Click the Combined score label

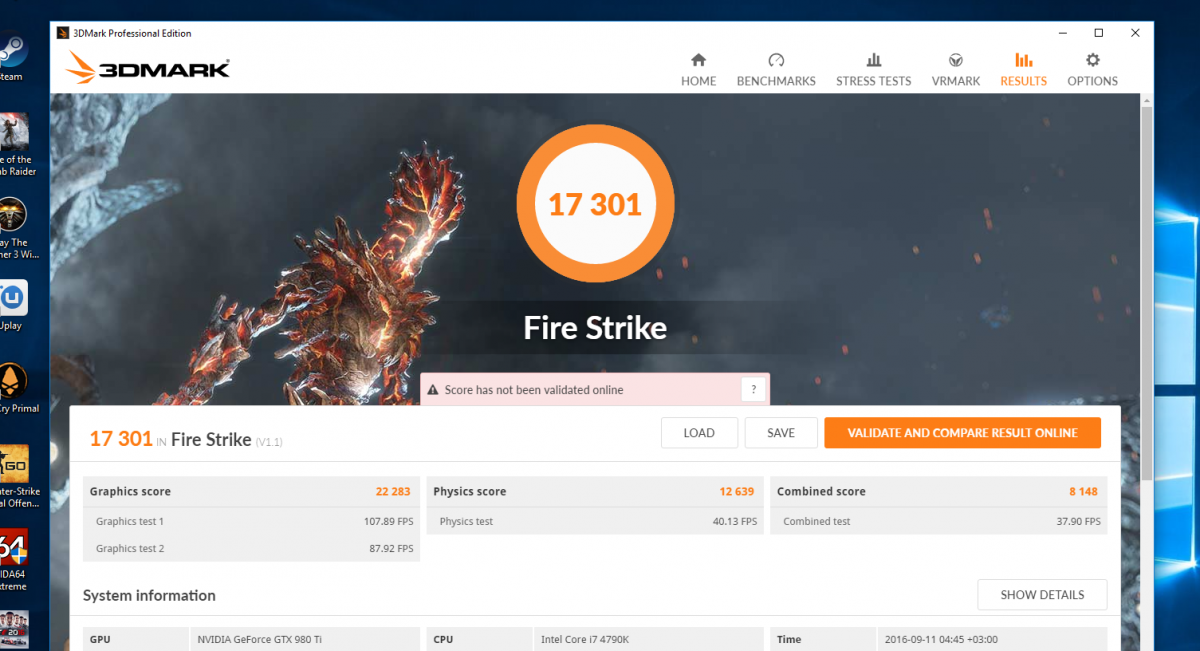(x=821, y=491)
